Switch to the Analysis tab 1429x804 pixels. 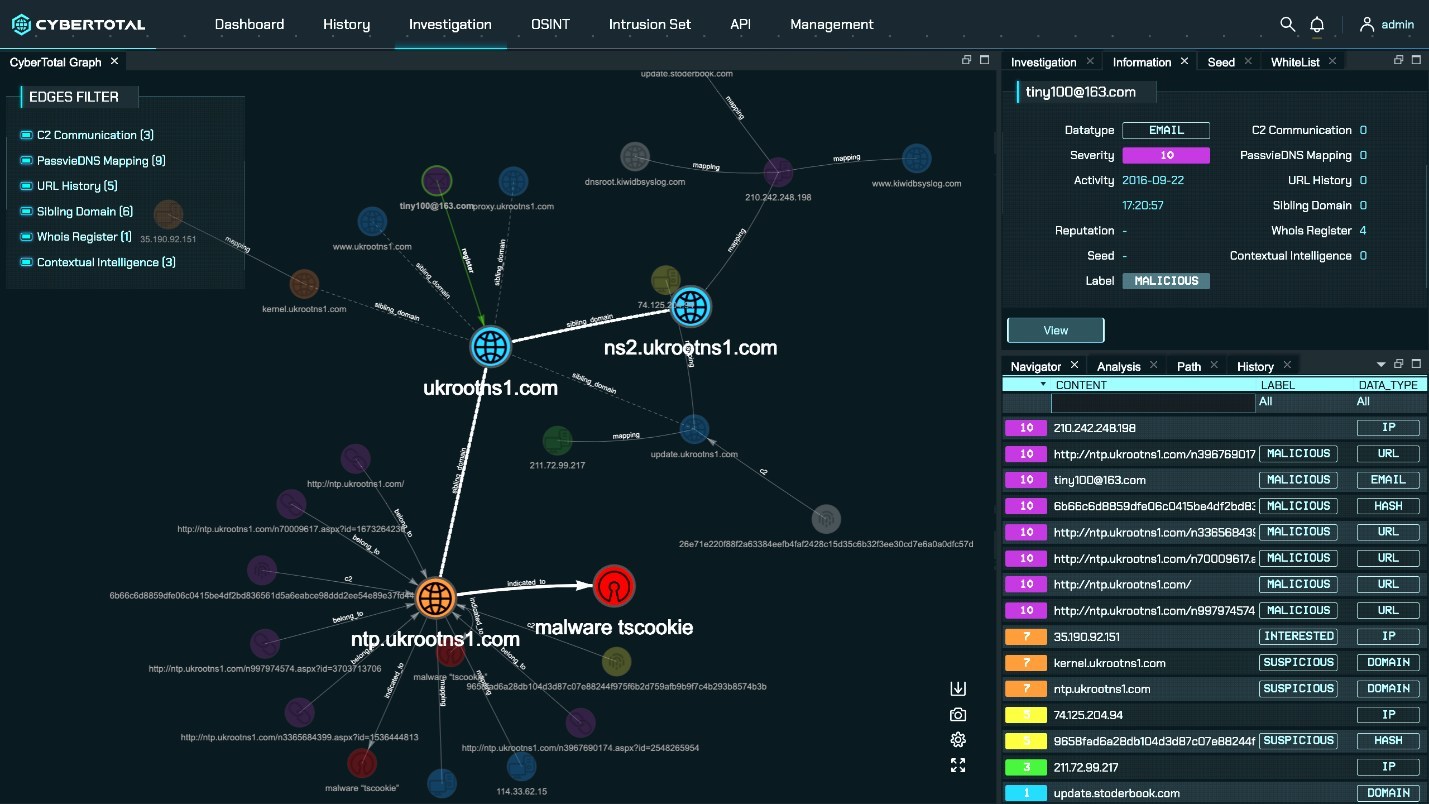click(x=1118, y=366)
